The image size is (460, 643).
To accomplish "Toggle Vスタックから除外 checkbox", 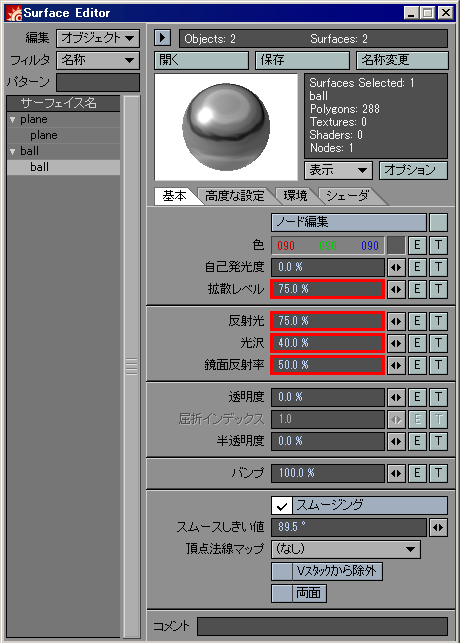I will click(282, 571).
